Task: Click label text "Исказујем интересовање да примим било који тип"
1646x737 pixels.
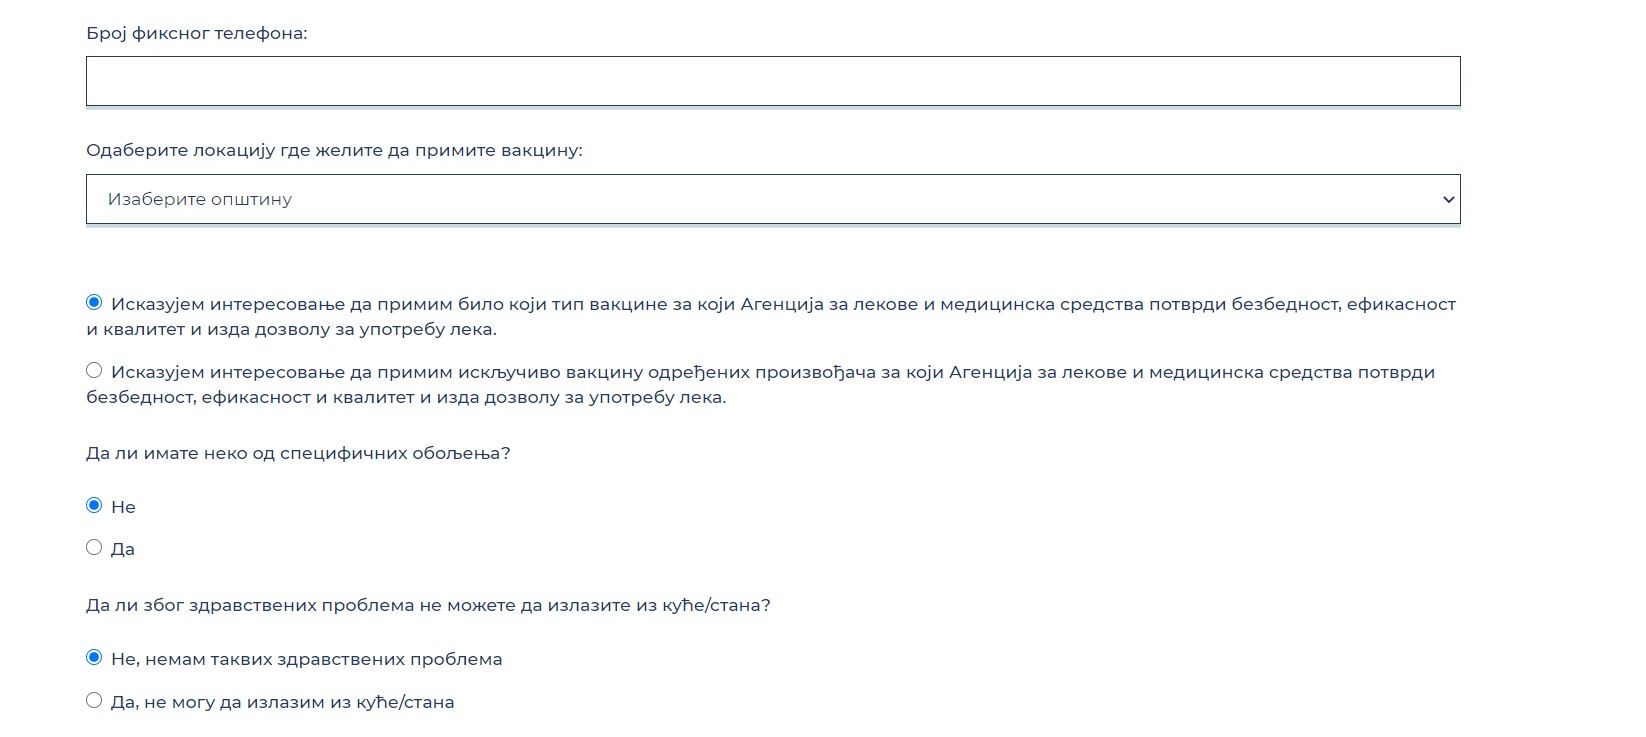Action: (400, 304)
